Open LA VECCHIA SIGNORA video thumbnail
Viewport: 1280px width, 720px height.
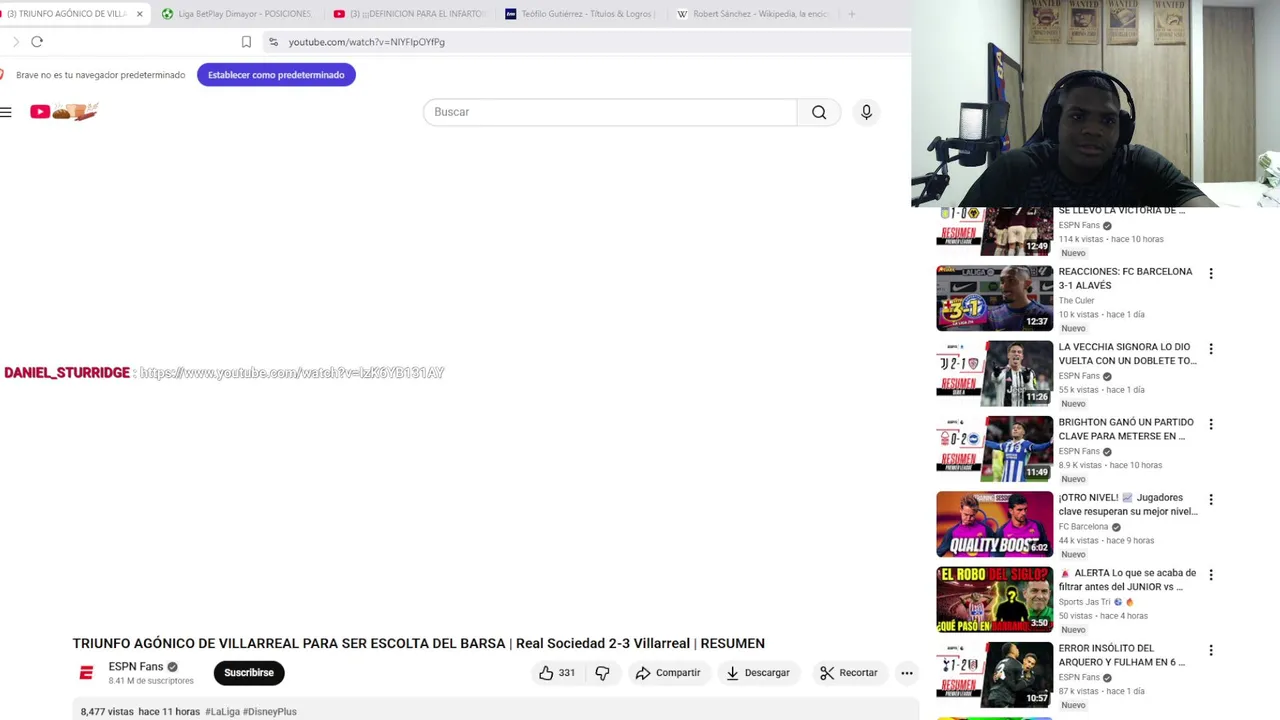coord(994,374)
